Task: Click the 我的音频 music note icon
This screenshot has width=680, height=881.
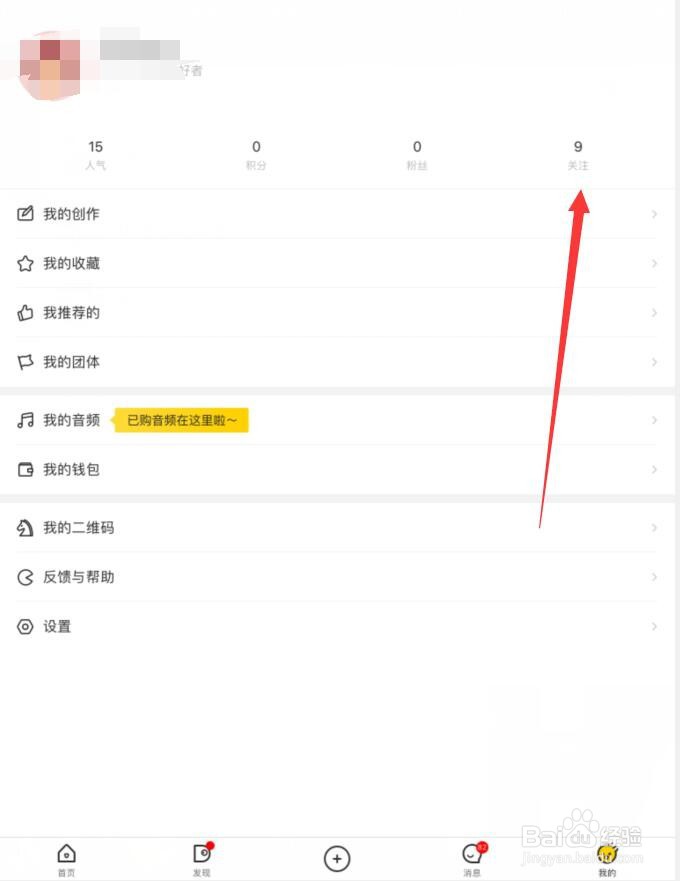Action: [x=26, y=421]
